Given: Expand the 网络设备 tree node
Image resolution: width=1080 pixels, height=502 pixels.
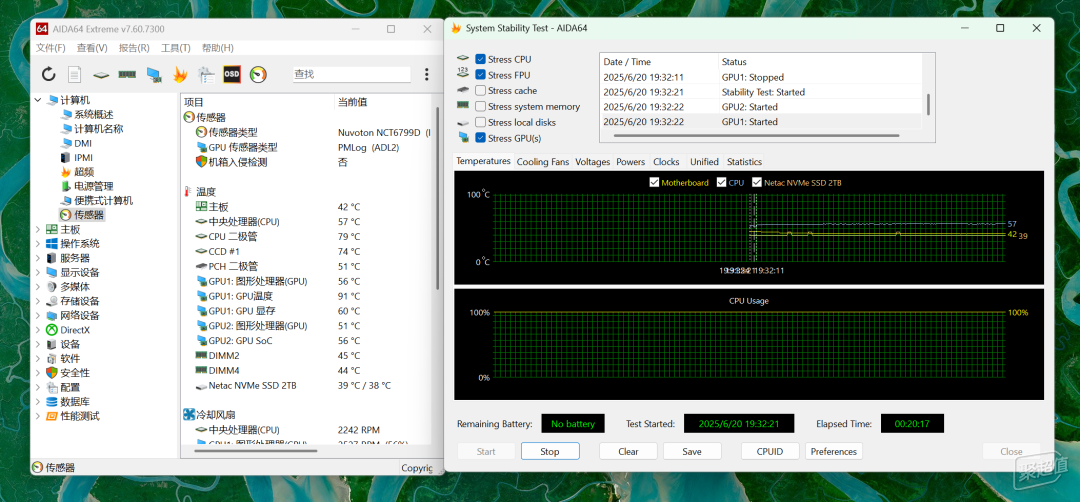Looking at the screenshot, I should pyautogui.click(x=37, y=315).
